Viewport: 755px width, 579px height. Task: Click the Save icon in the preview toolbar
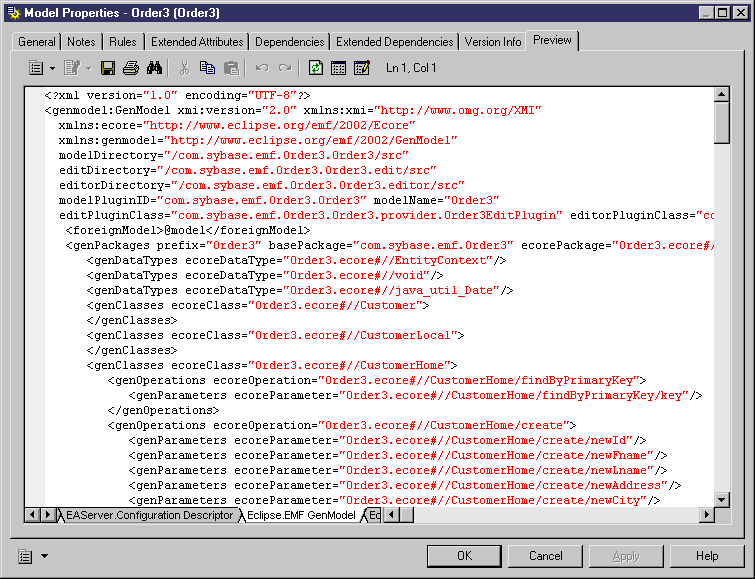point(109,68)
